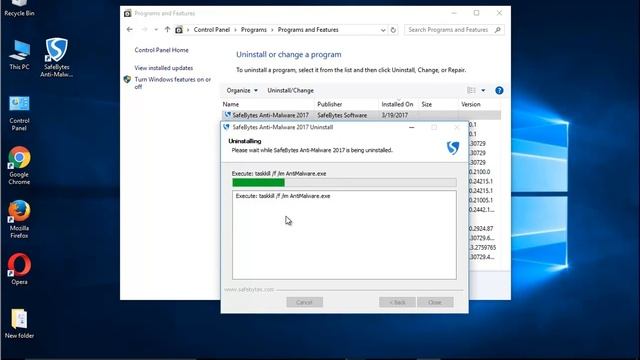The height and width of the screenshot is (360, 640).
Task: Click the Close button in the uninstaller dialog
Action: click(x=435, y=302)
